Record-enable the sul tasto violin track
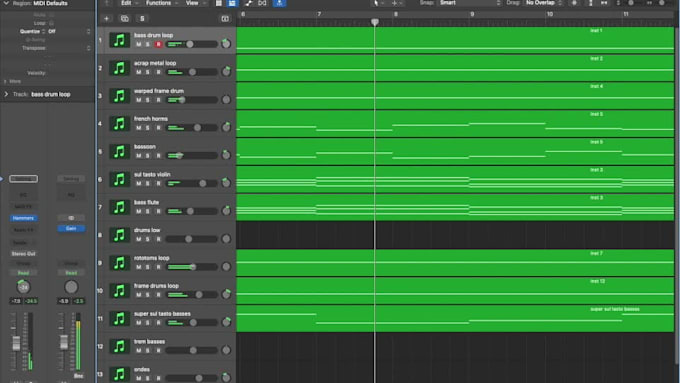This screenshot has height=383, width=680. coord(158,183)
